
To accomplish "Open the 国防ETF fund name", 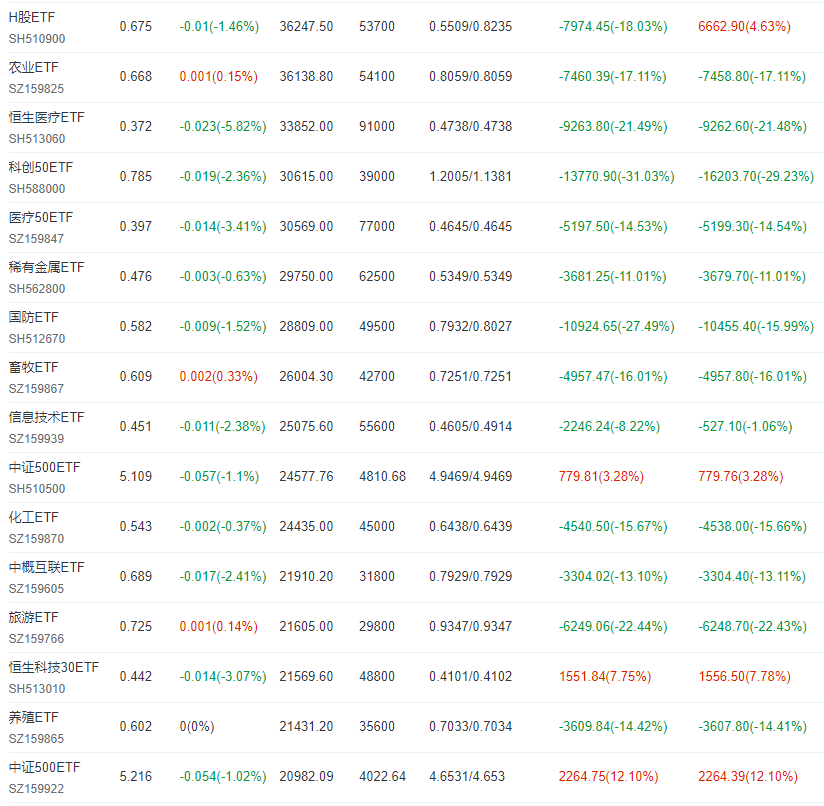I will (x=34, y=317).
